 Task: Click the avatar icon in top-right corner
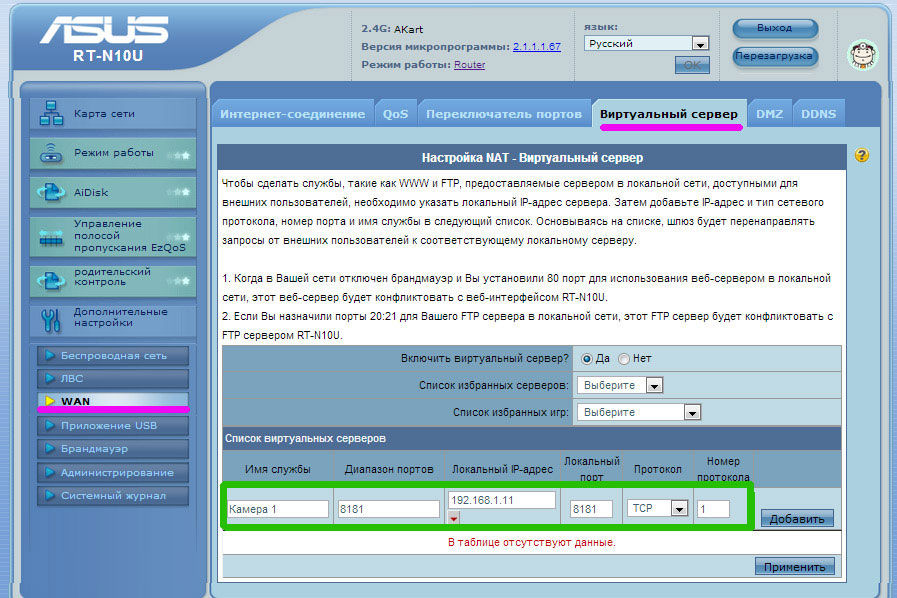[x=861, y=54]
